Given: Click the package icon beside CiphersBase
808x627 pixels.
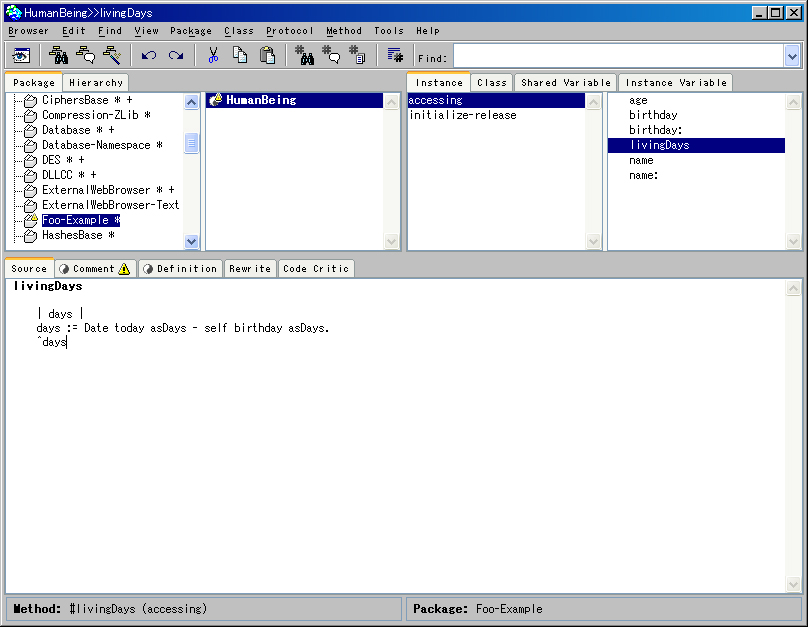Looking at the screenshot, I should (x=30, y=100).
